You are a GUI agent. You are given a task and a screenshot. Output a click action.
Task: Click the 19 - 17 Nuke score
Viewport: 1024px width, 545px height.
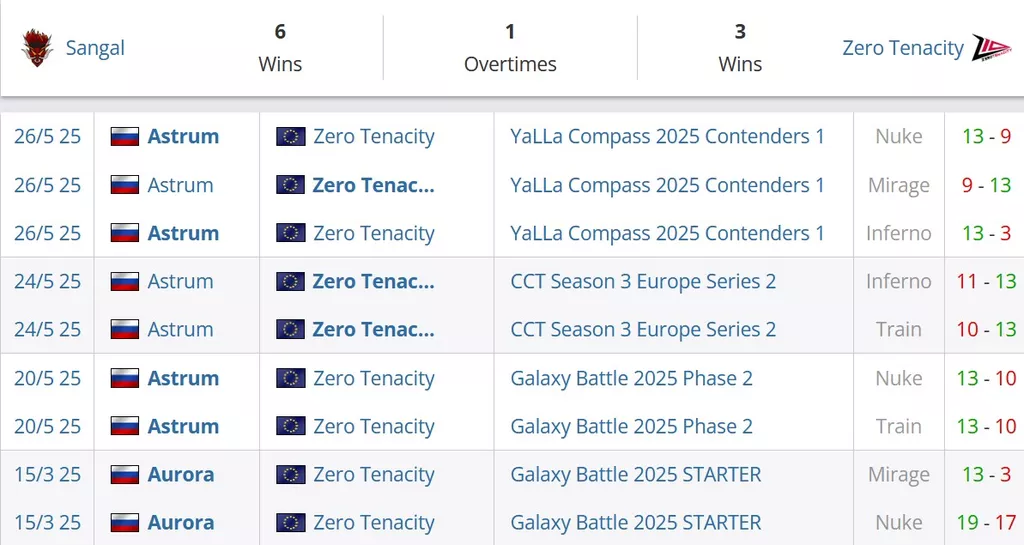click(x=986, y=523)
